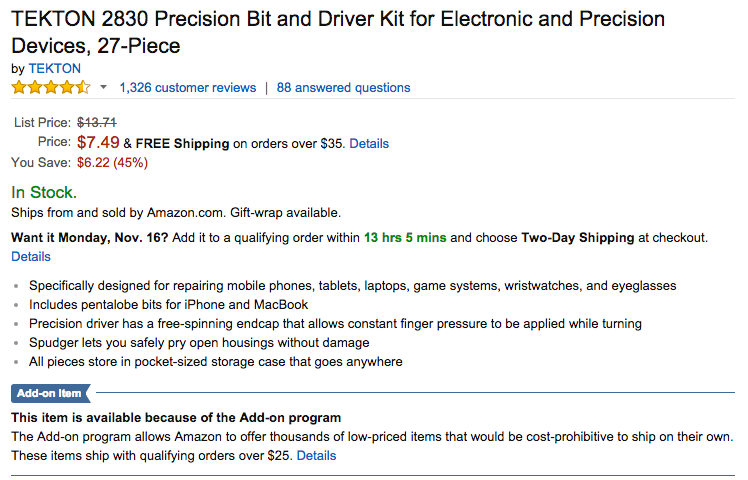Click the $7.49 price text
Viewport: 748px width, 480px height.
click(98, 142)
